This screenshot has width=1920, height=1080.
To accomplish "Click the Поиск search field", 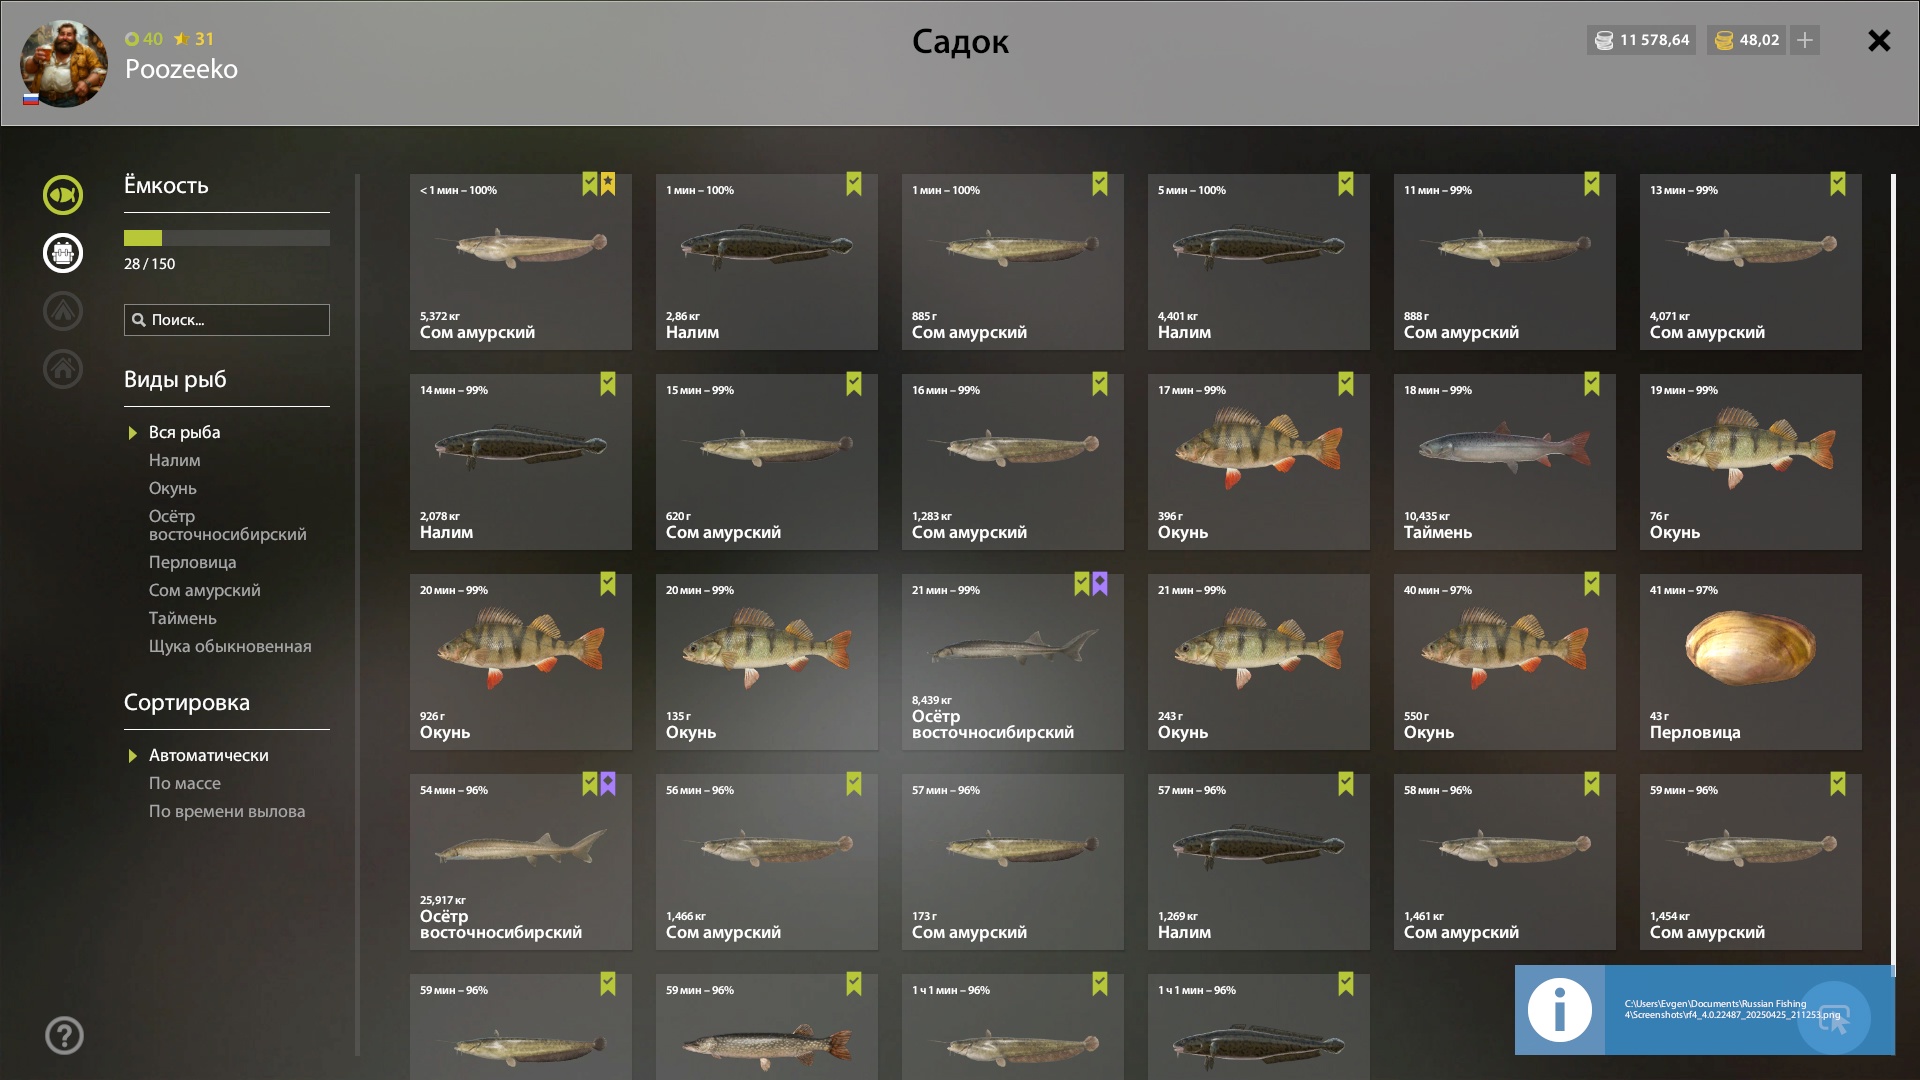I will click(x=227, y=320).
